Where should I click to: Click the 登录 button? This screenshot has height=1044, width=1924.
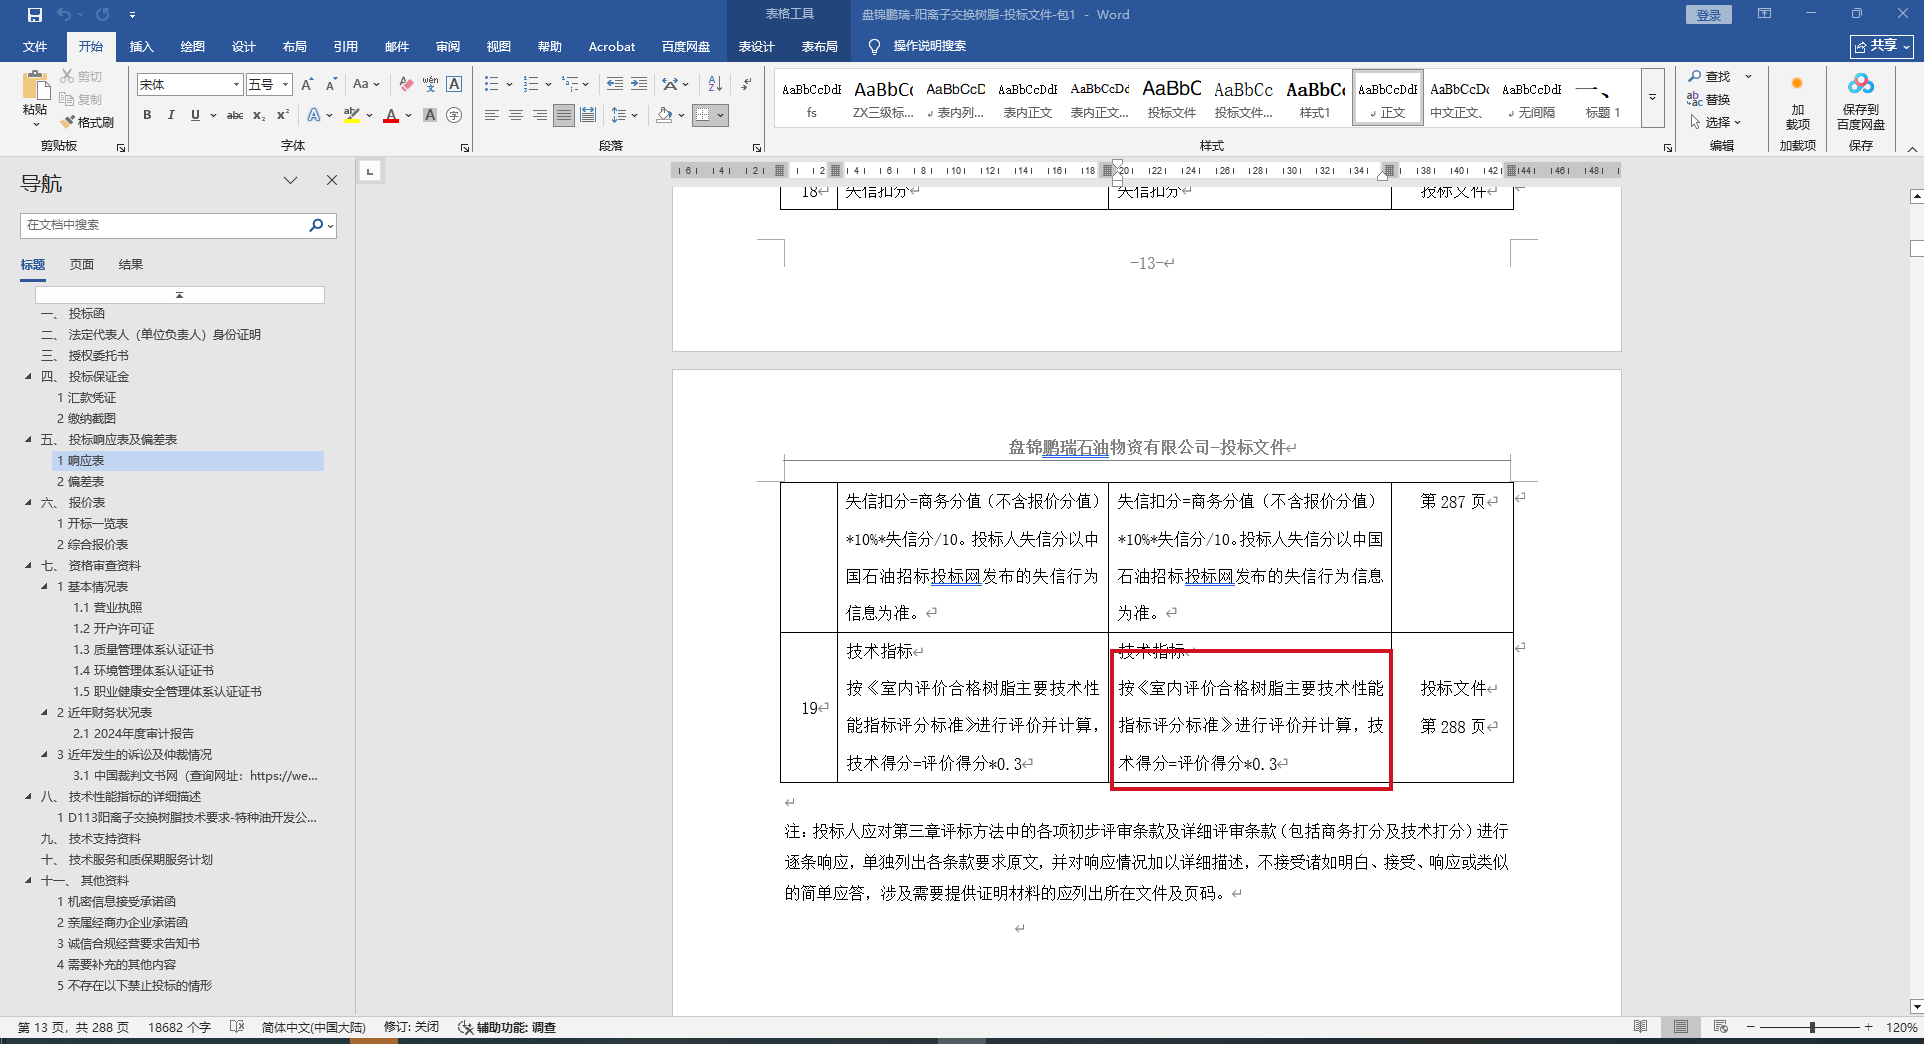(x=1709, y=15)
